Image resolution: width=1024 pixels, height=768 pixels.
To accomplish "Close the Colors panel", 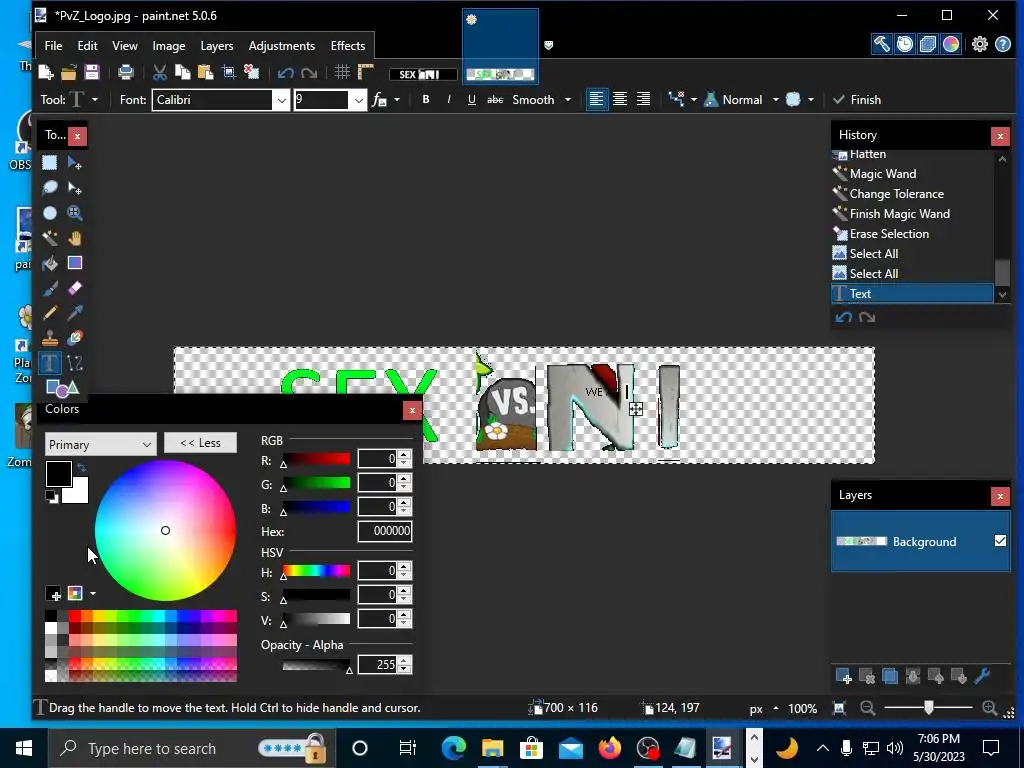I will coord(412,410).
